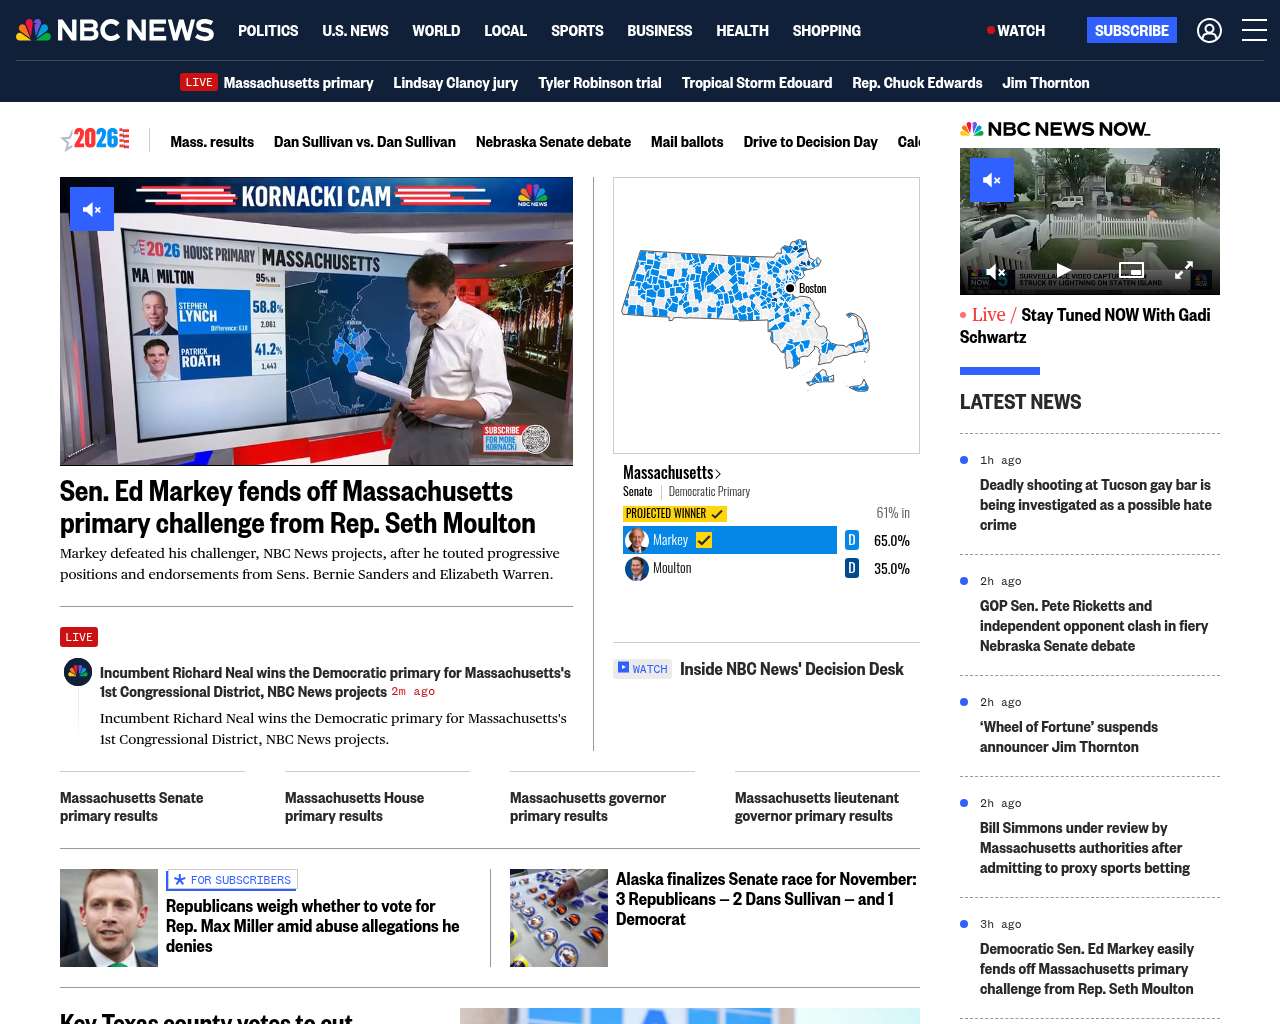Click the SUBSCRIBE button
This screenshot has height=1024, width=1280.
point(1131,30)
